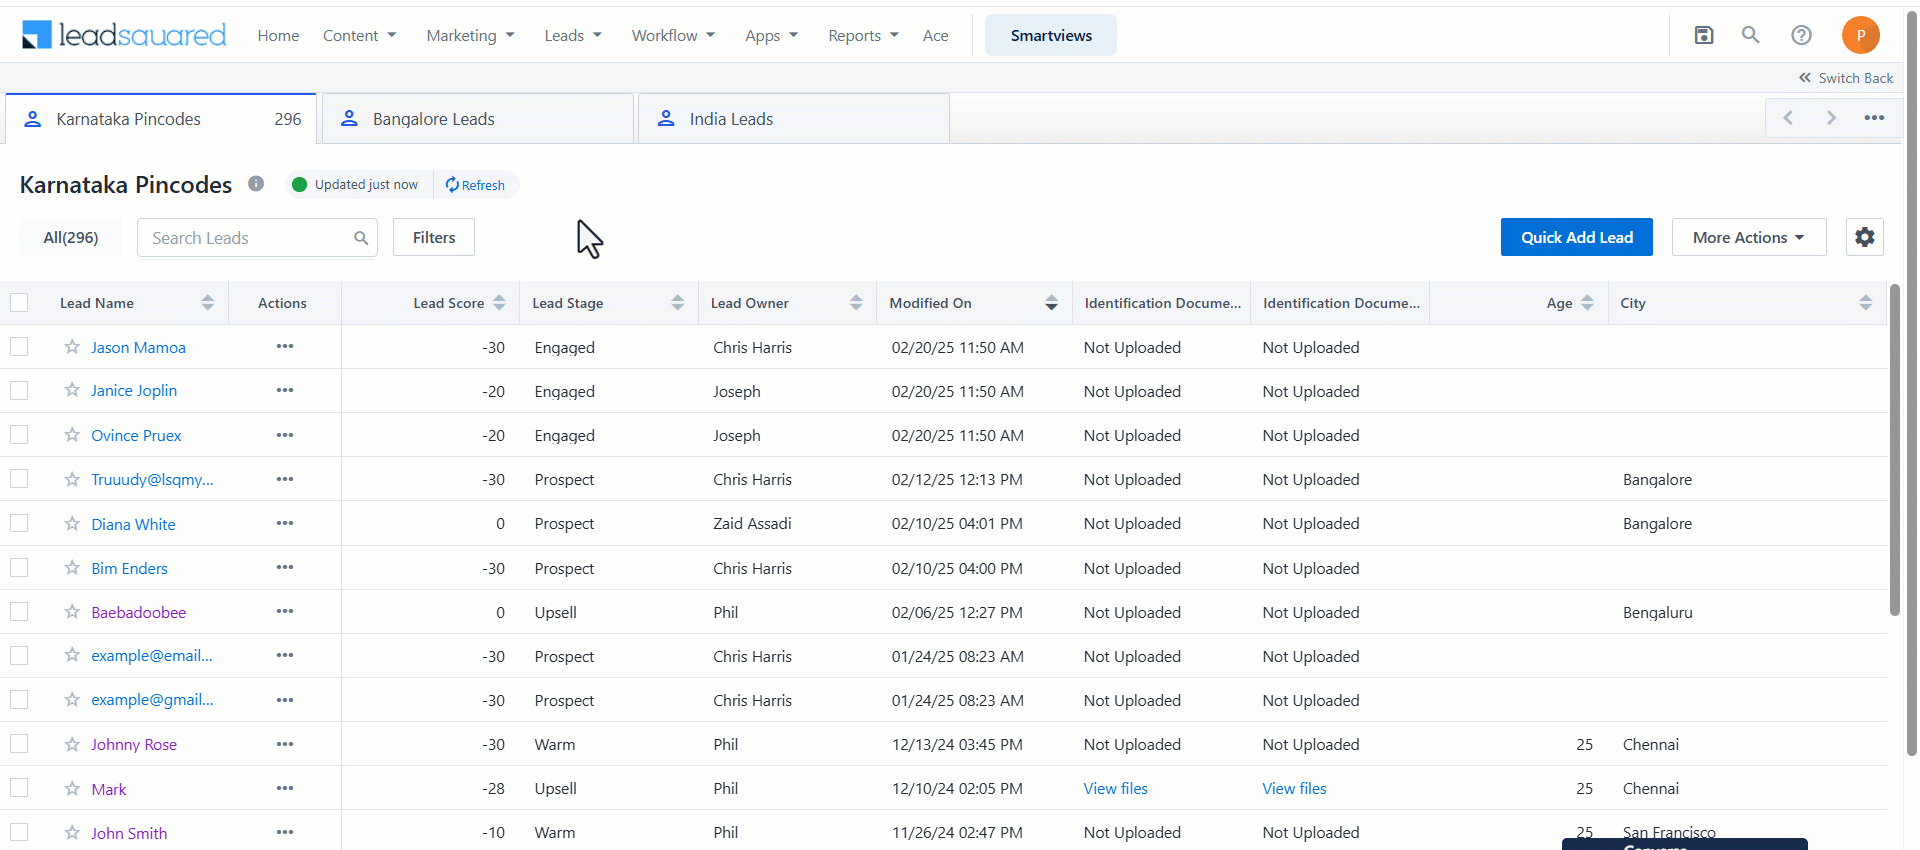Expand the Apps menu dropdown
1920x850 pixels.
click(x=771, y=35)
